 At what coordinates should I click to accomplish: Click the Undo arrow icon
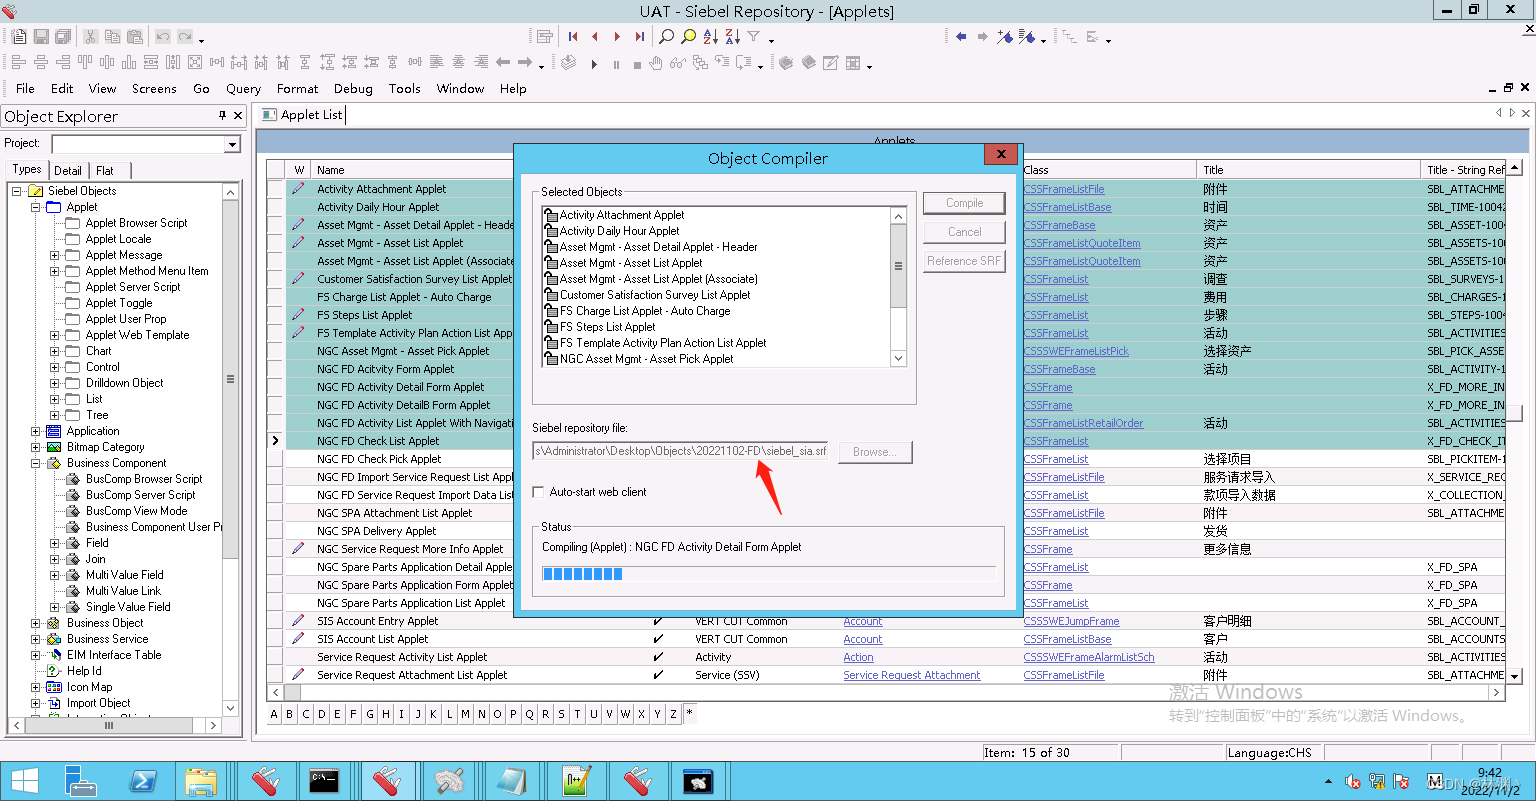163,37
